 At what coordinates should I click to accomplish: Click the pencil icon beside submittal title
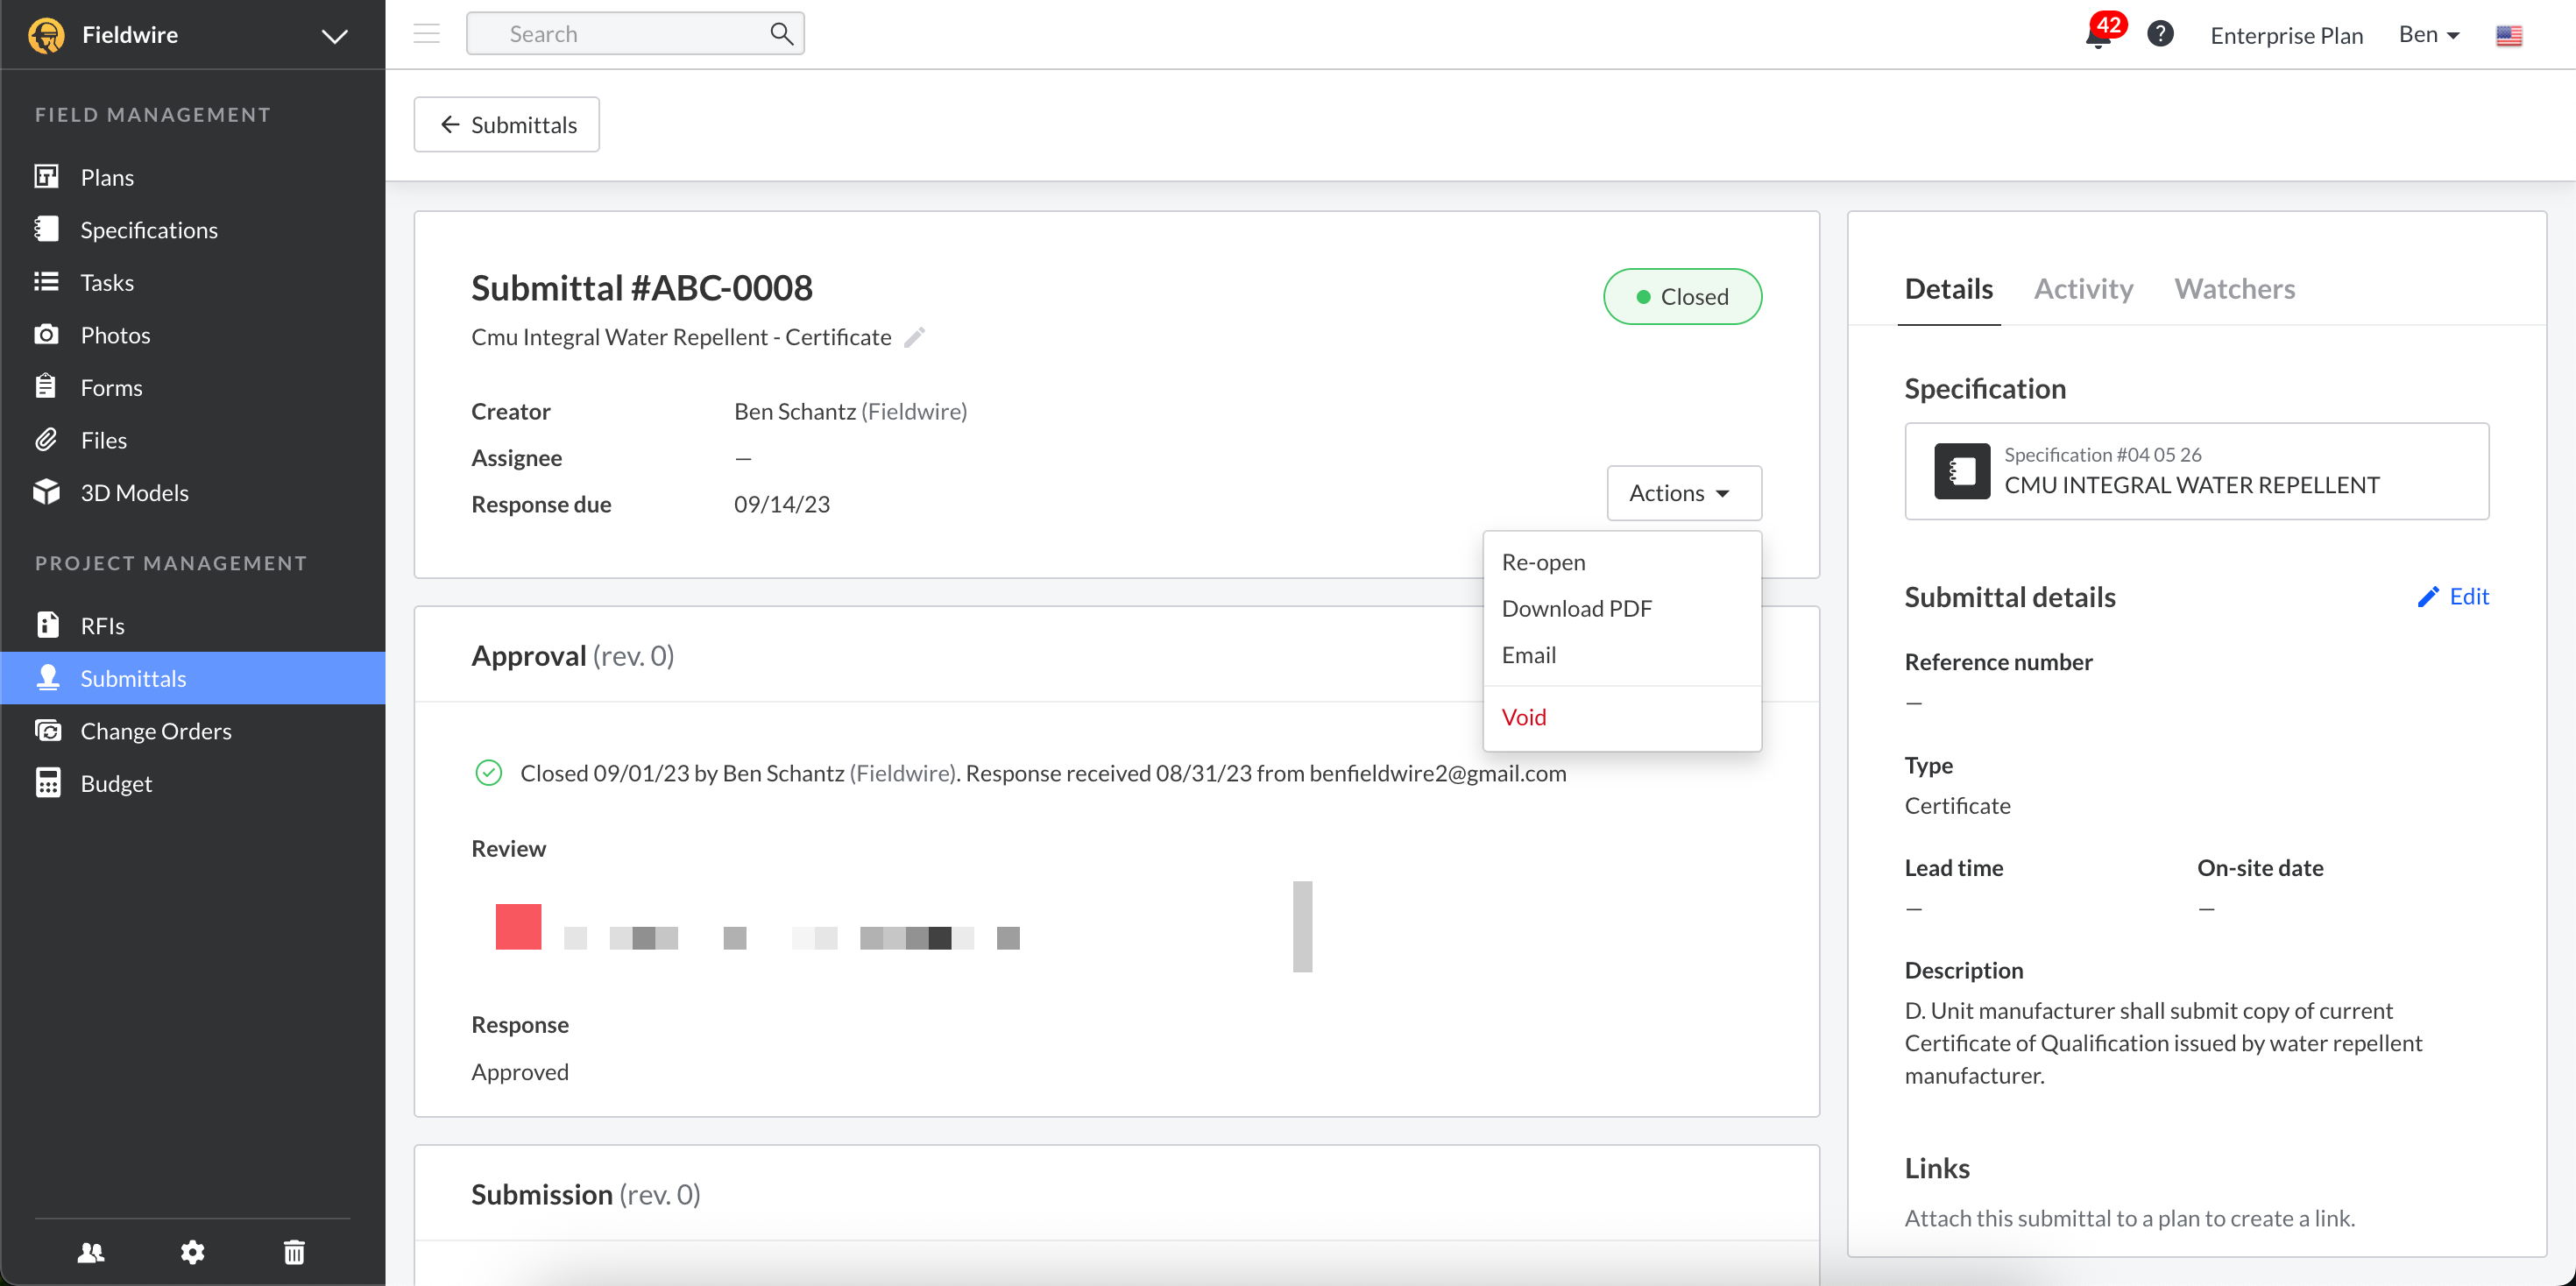pyautogui.click(x=914, y=338)
